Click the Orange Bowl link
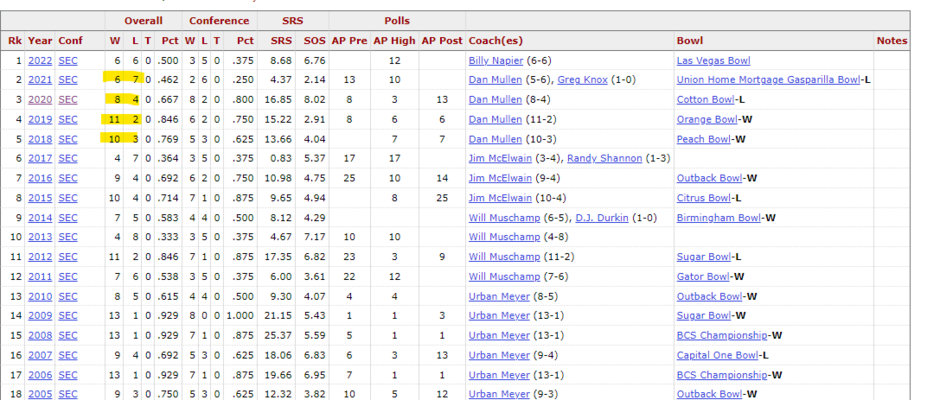 (x=707, y=119)
